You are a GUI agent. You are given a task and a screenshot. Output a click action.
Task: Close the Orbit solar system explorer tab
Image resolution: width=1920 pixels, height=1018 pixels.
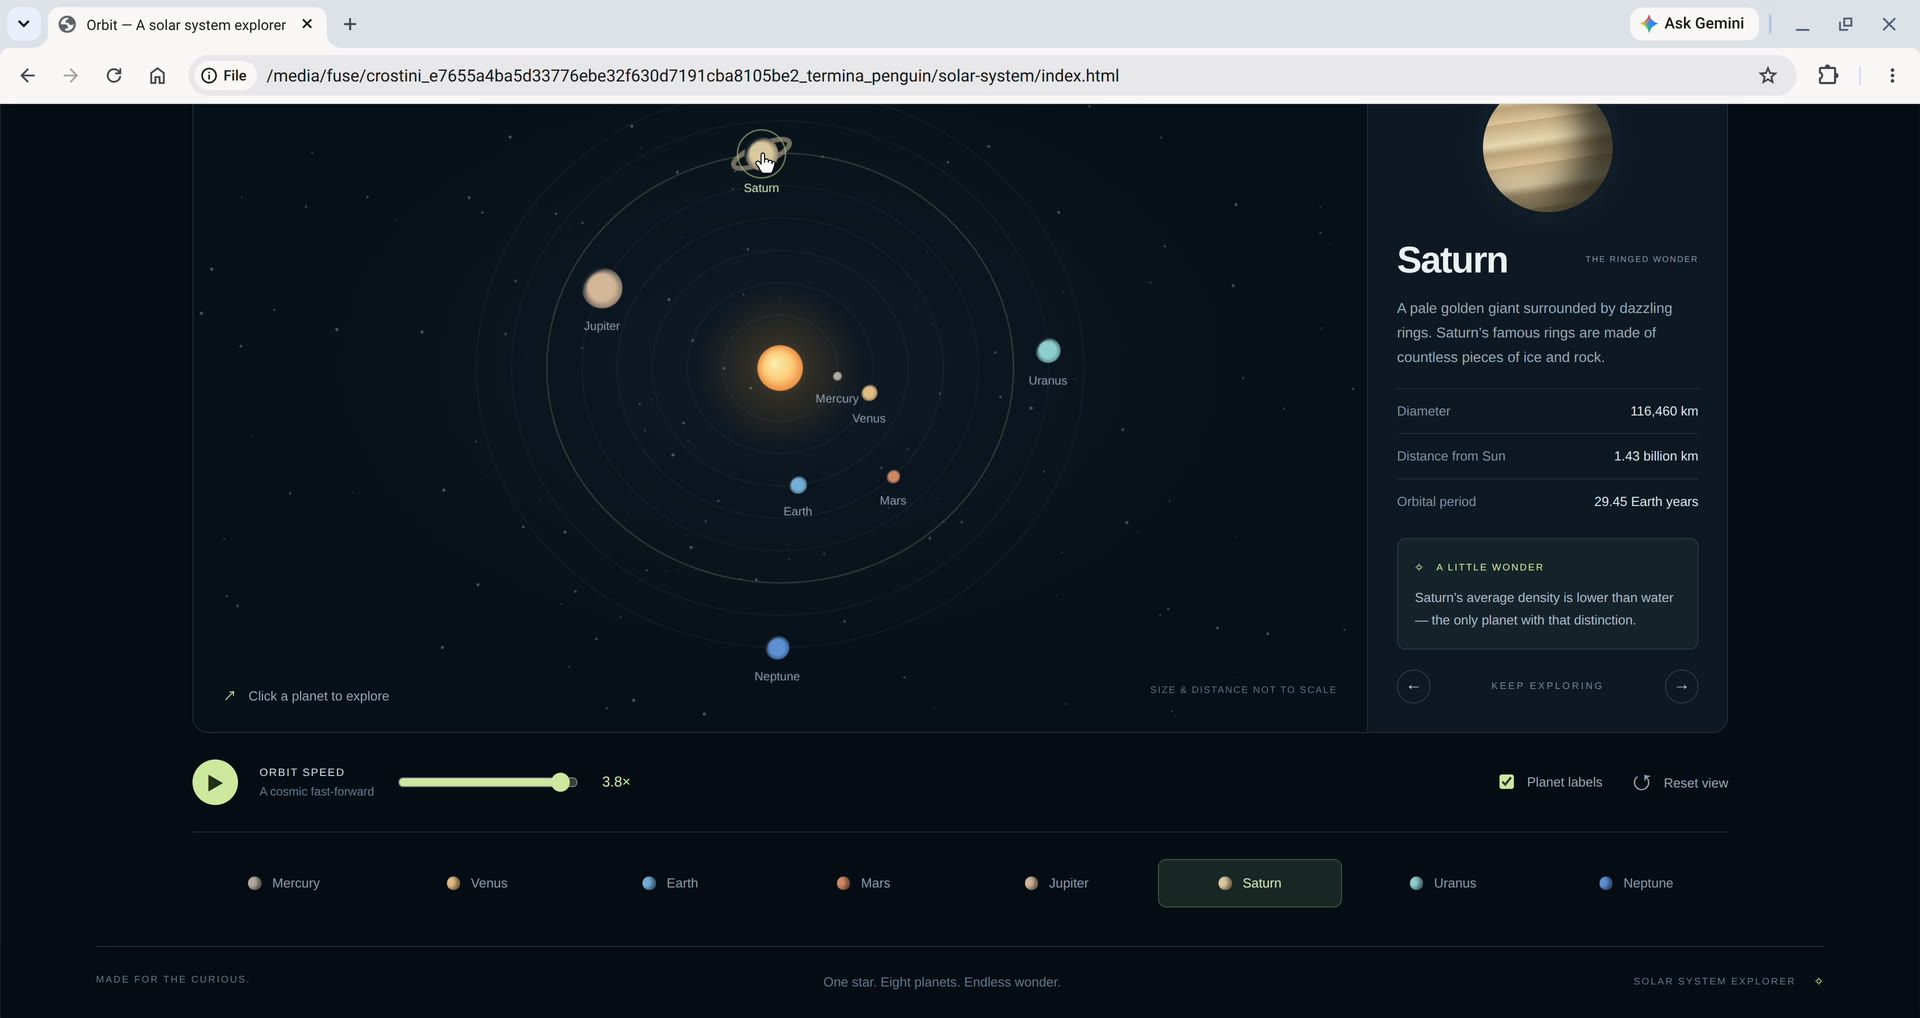coord(307,24)
